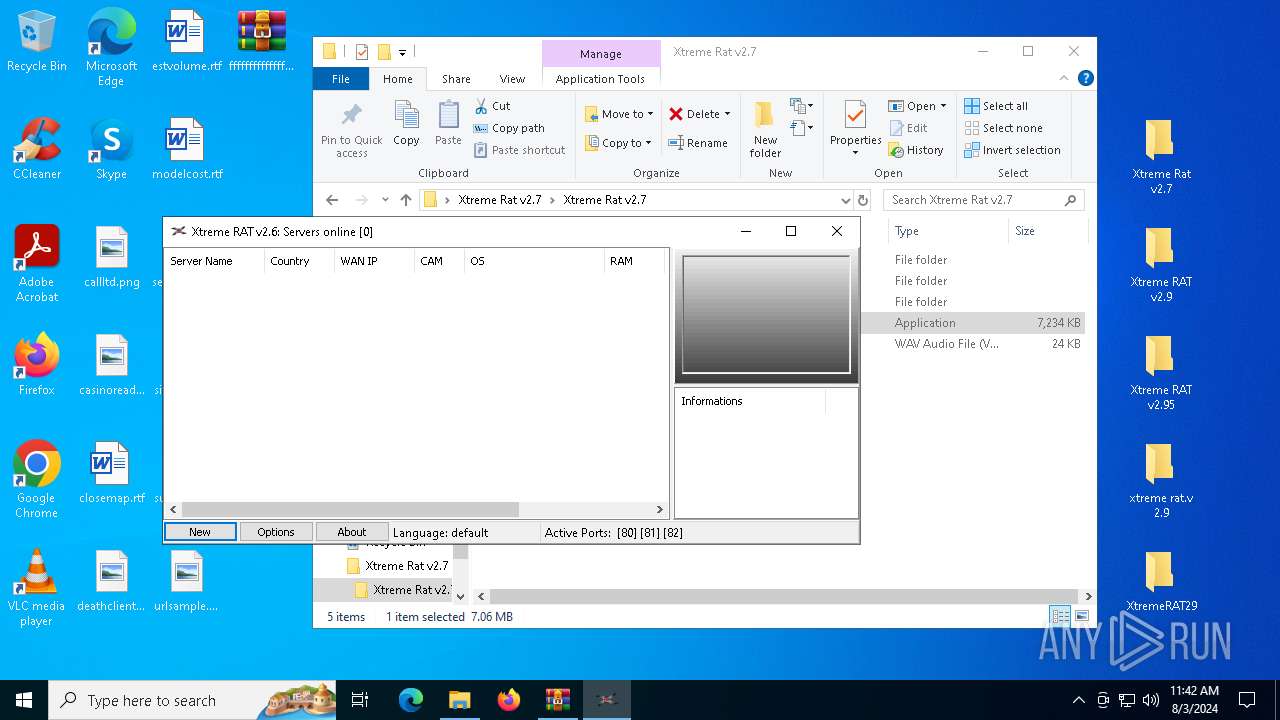Collapse the Explorer ribbon chevron
The height and width of the screenshot is (720, 1280).
point(1065,78)
